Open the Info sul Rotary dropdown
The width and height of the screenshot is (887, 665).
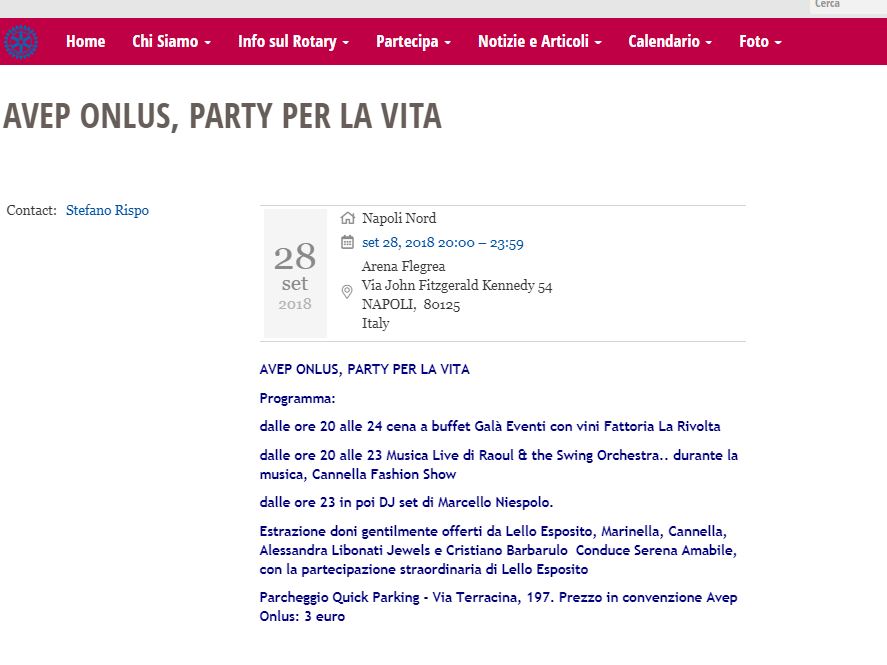293,41
